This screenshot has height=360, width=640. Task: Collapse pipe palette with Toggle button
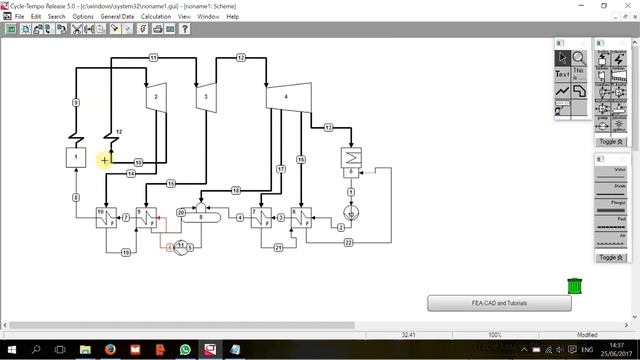tap(611, 258)
